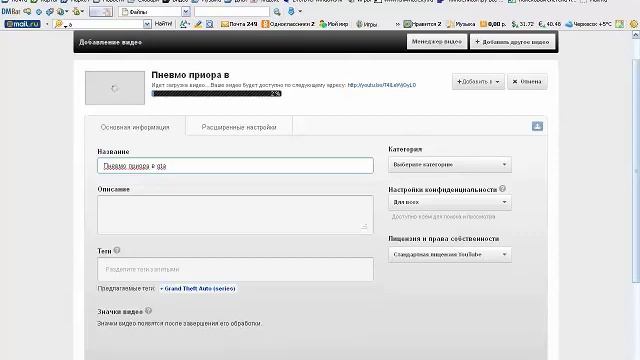The image size is (640, 360).
Task: Open Одноклассники 2 shortcut
Action: [288, 24]
